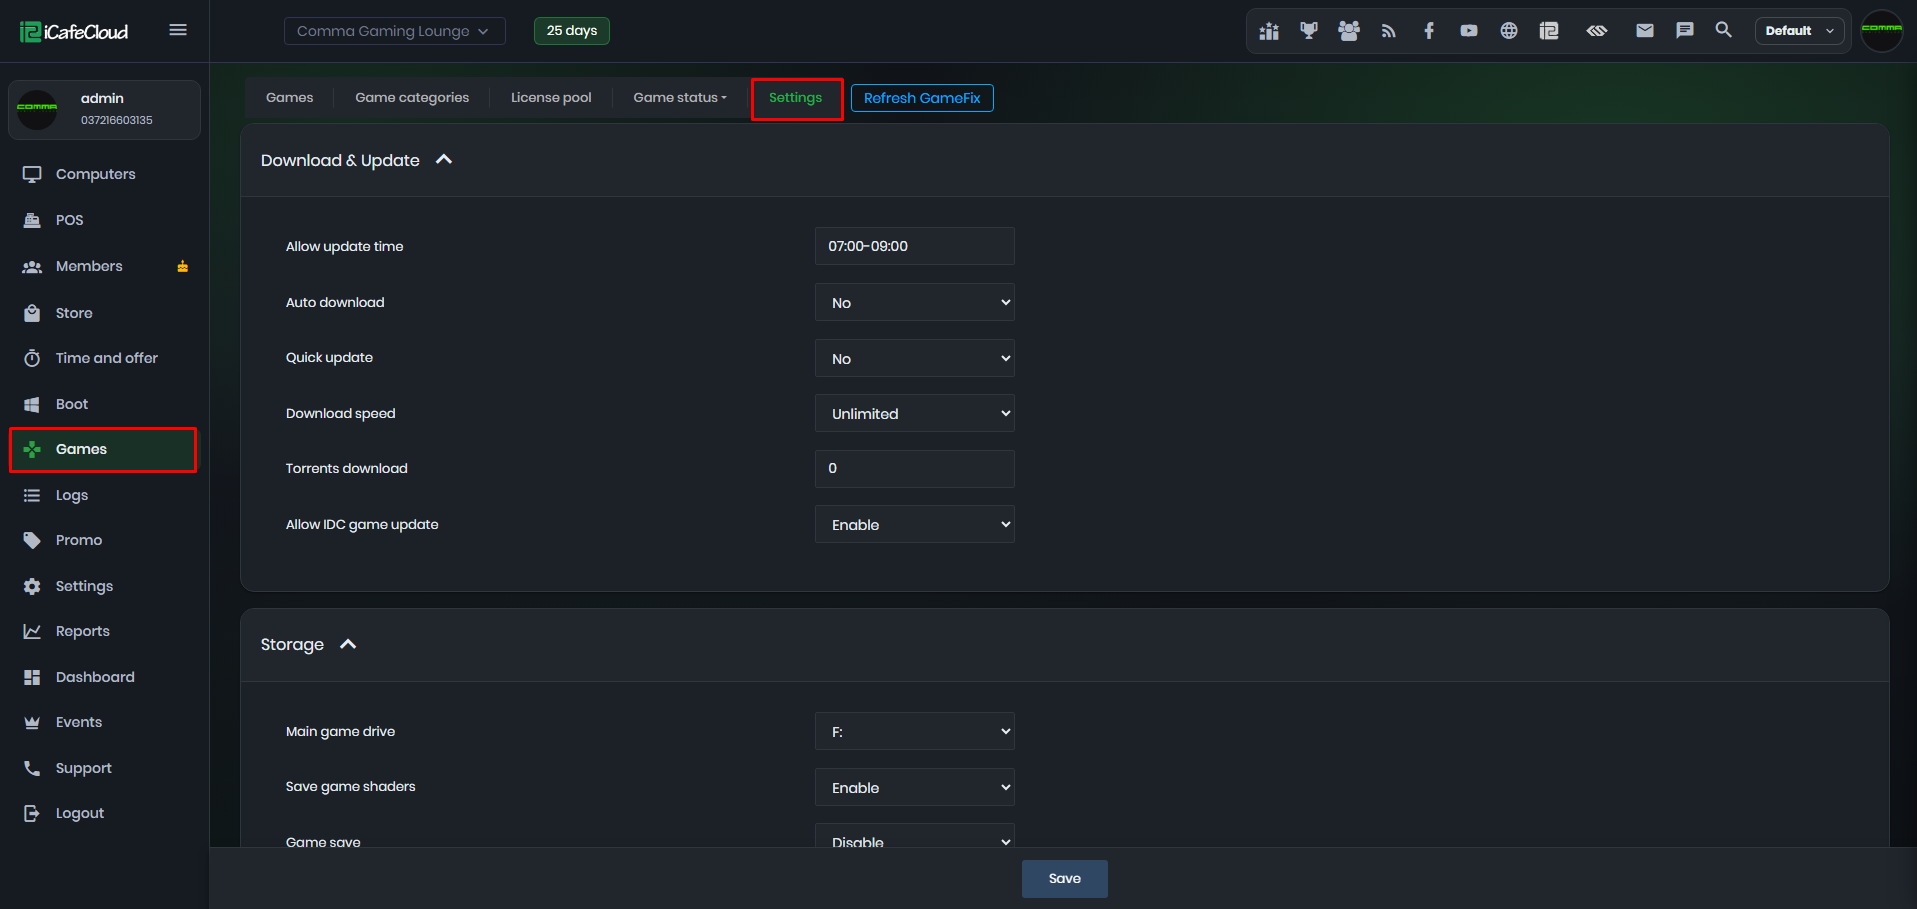Viewport: 1917px width, 909px height.
Task: Open Settings gear icon in sidebar
Action: tap(32, 586)
